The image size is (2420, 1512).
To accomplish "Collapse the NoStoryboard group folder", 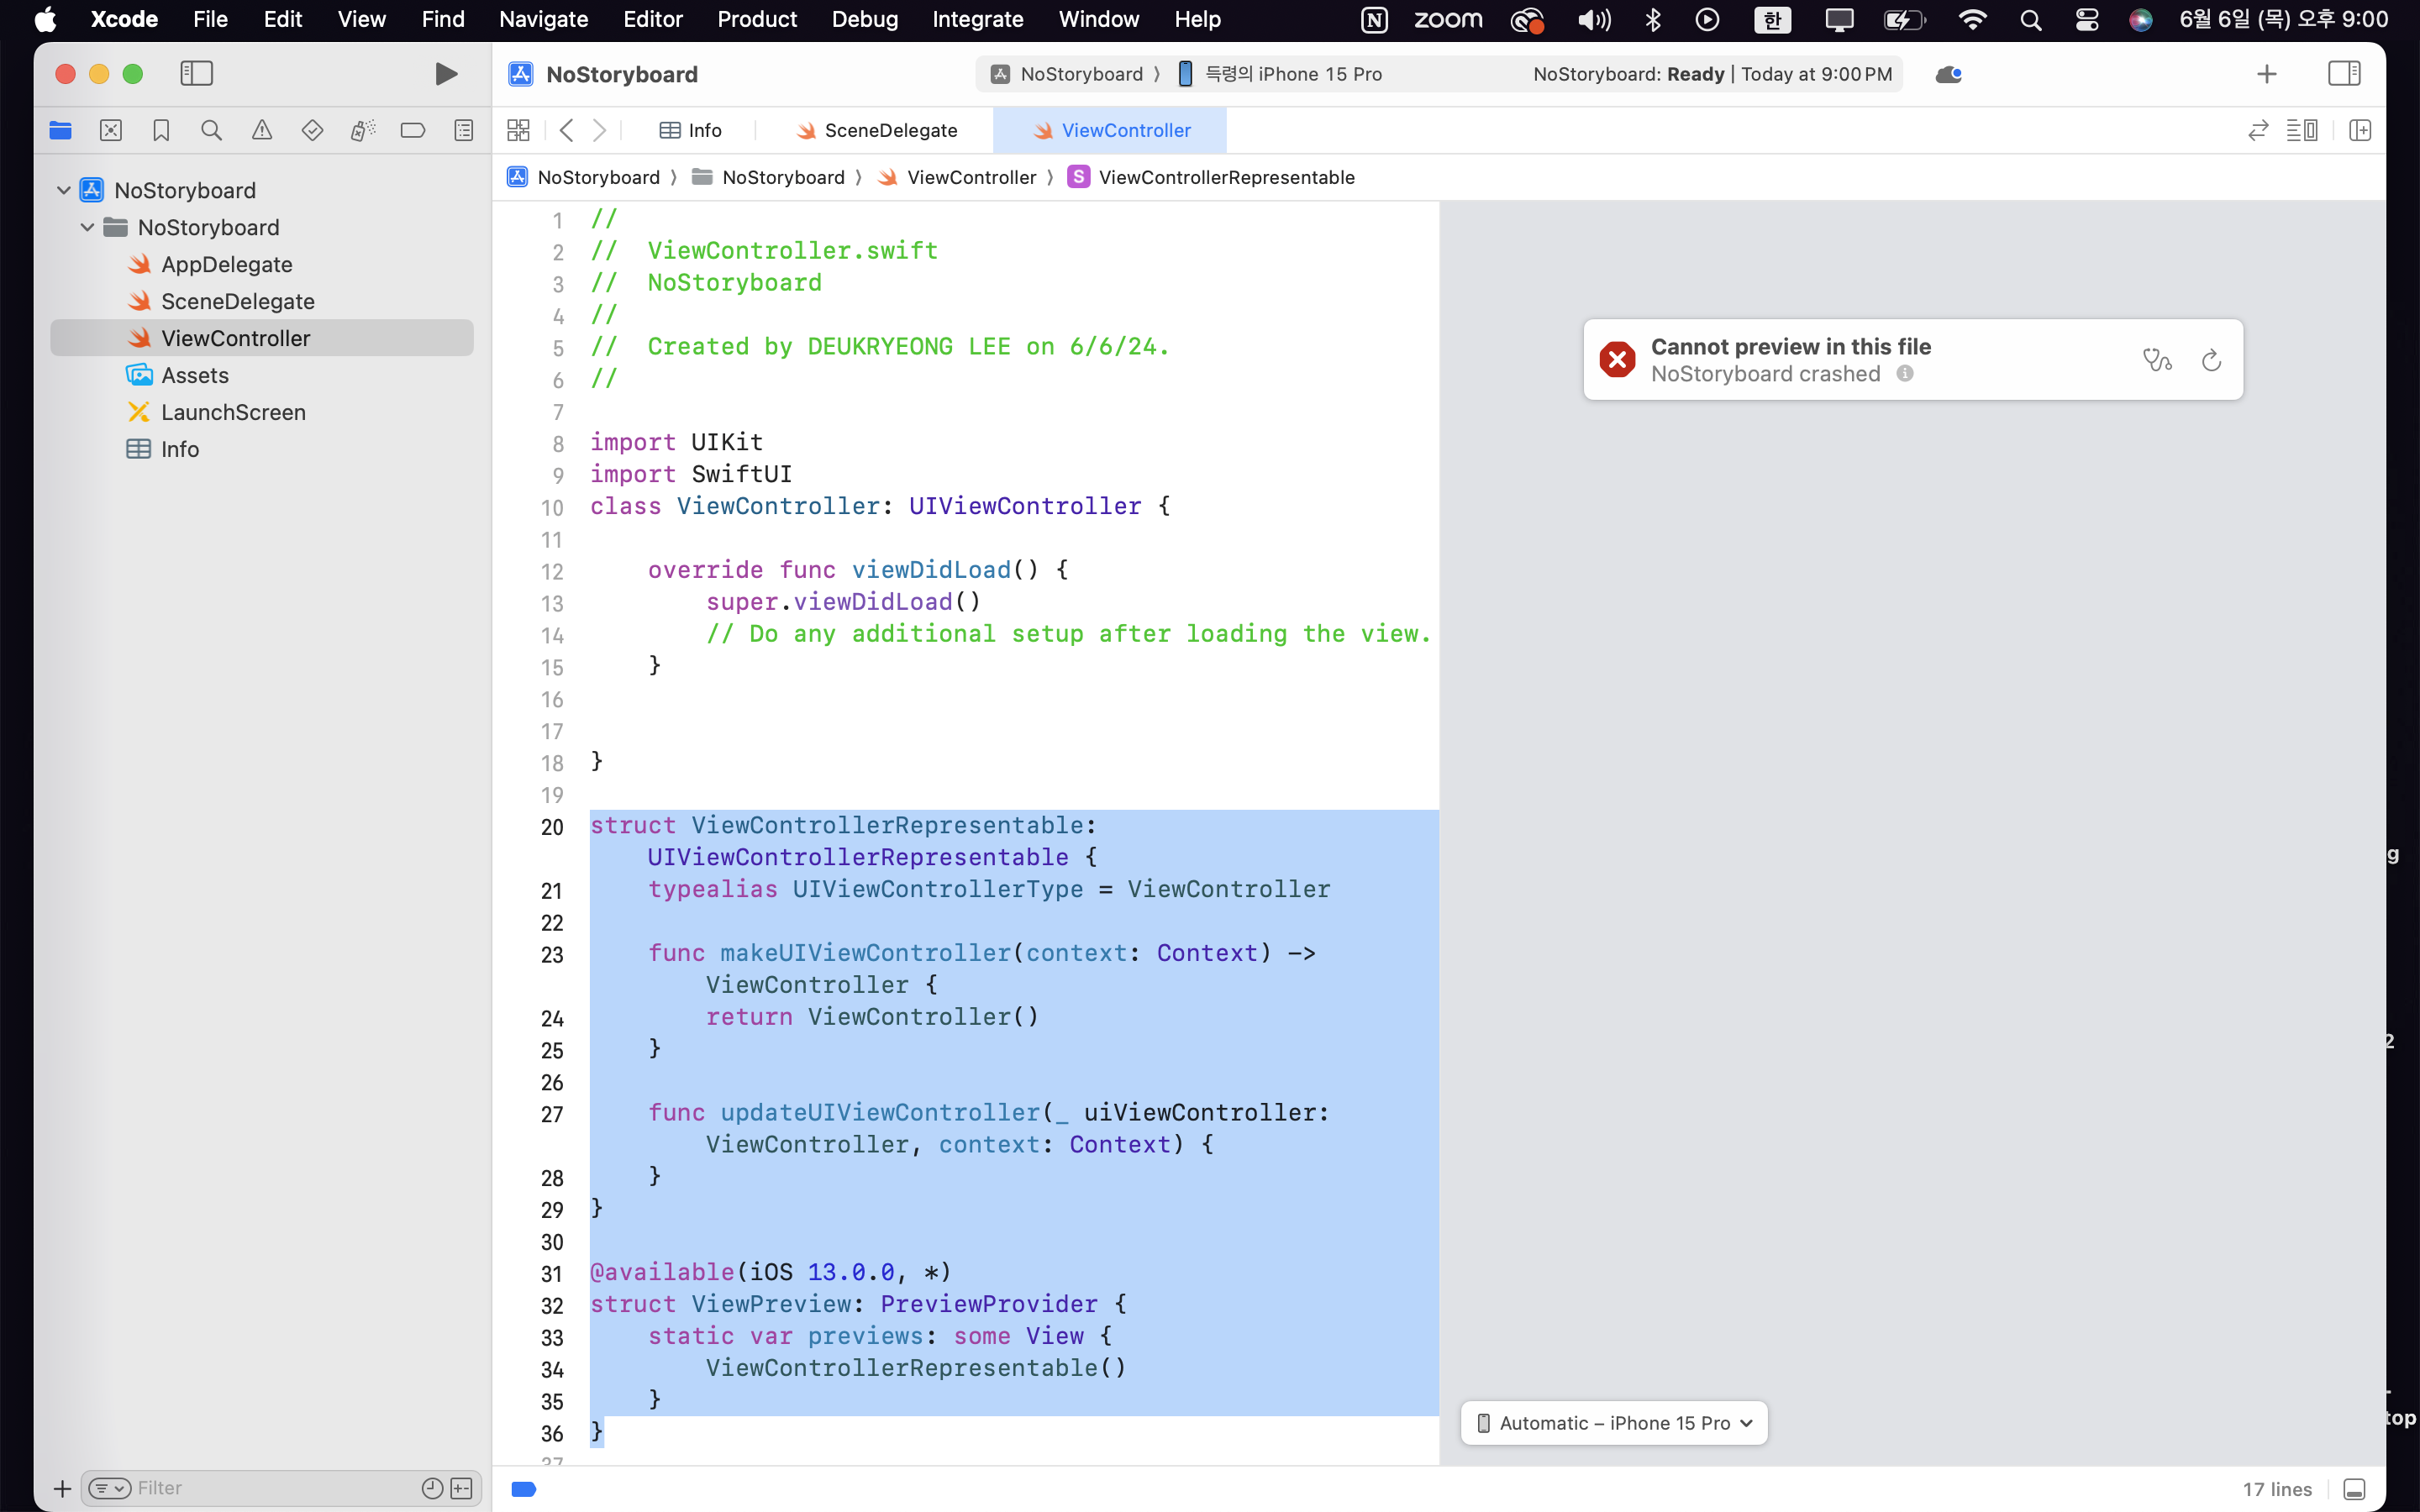I will click(88, 227).
